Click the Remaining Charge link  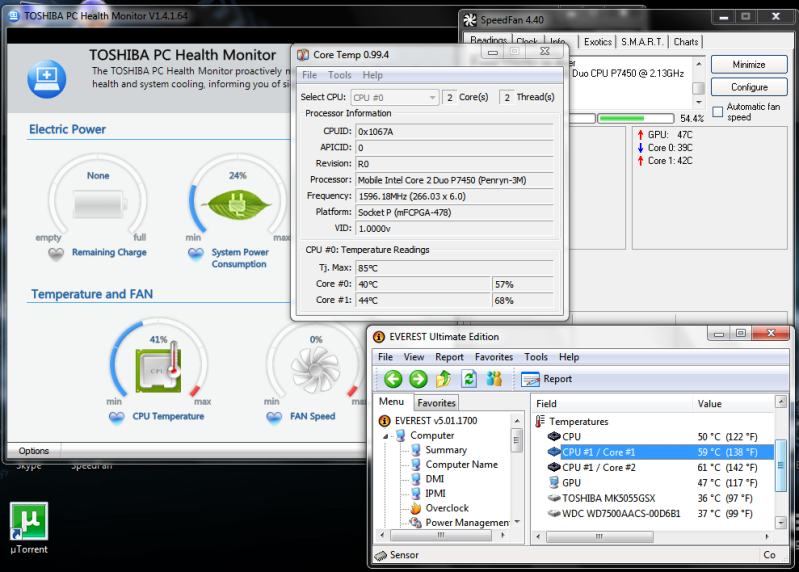click(109, 252)
